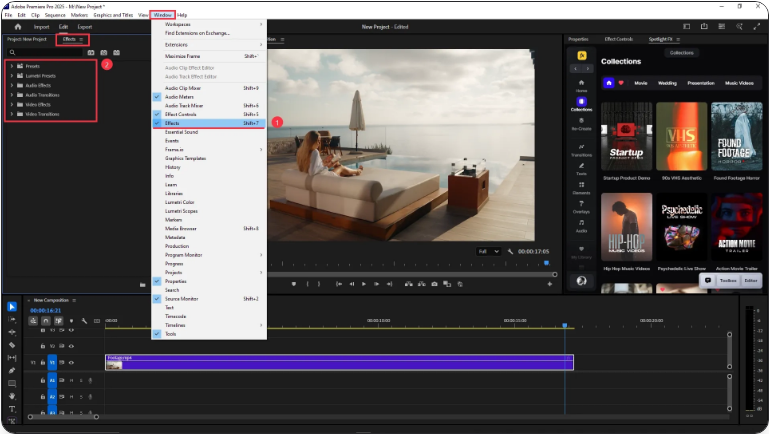Open the Full playback resolution dropdown
This screenshot has width=769, height=434.
(x=489, y=251)
